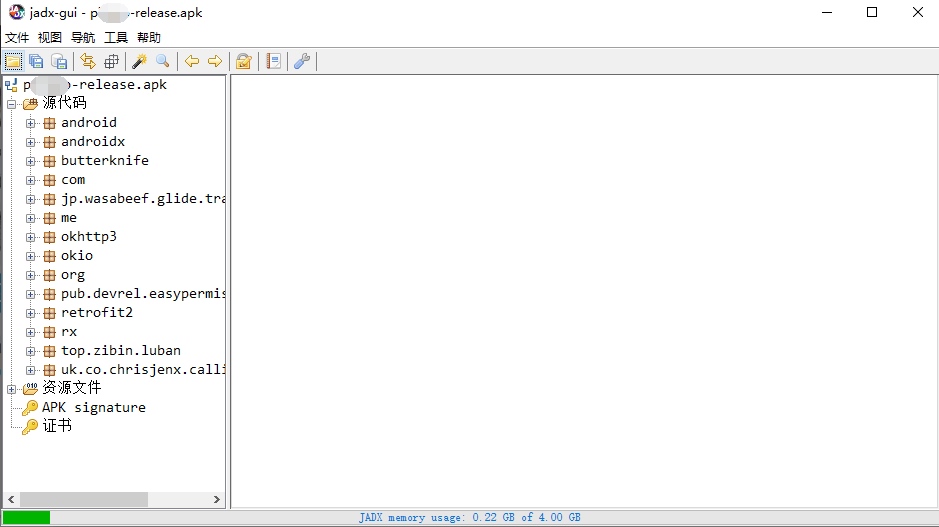Open the log viewer toolbar icon

(274, 61)
